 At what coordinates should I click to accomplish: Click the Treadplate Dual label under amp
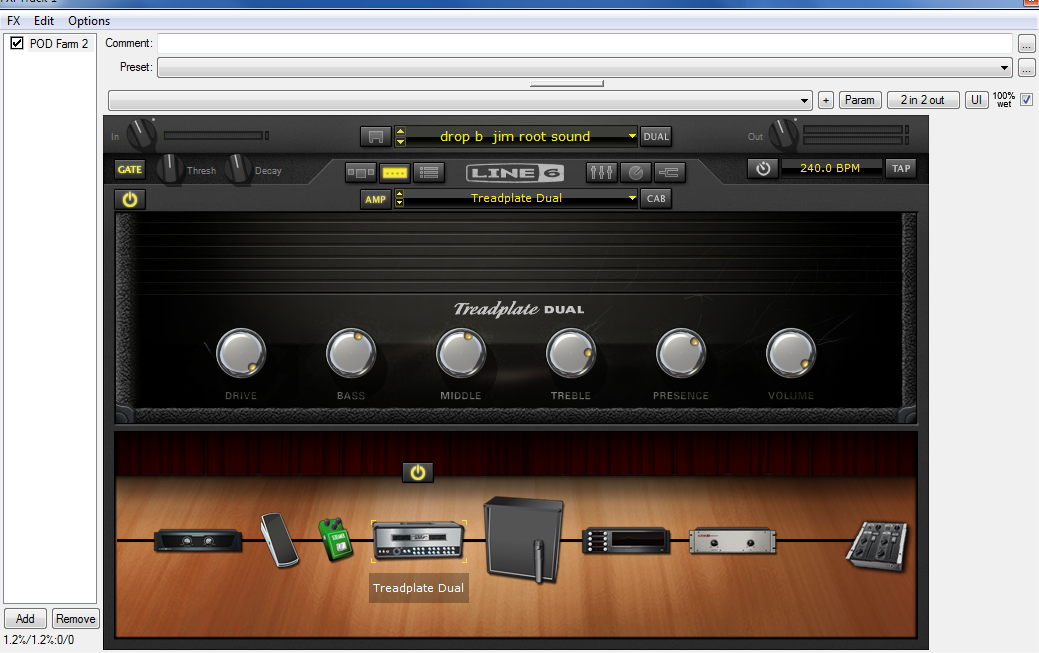[x=419, y=588]
